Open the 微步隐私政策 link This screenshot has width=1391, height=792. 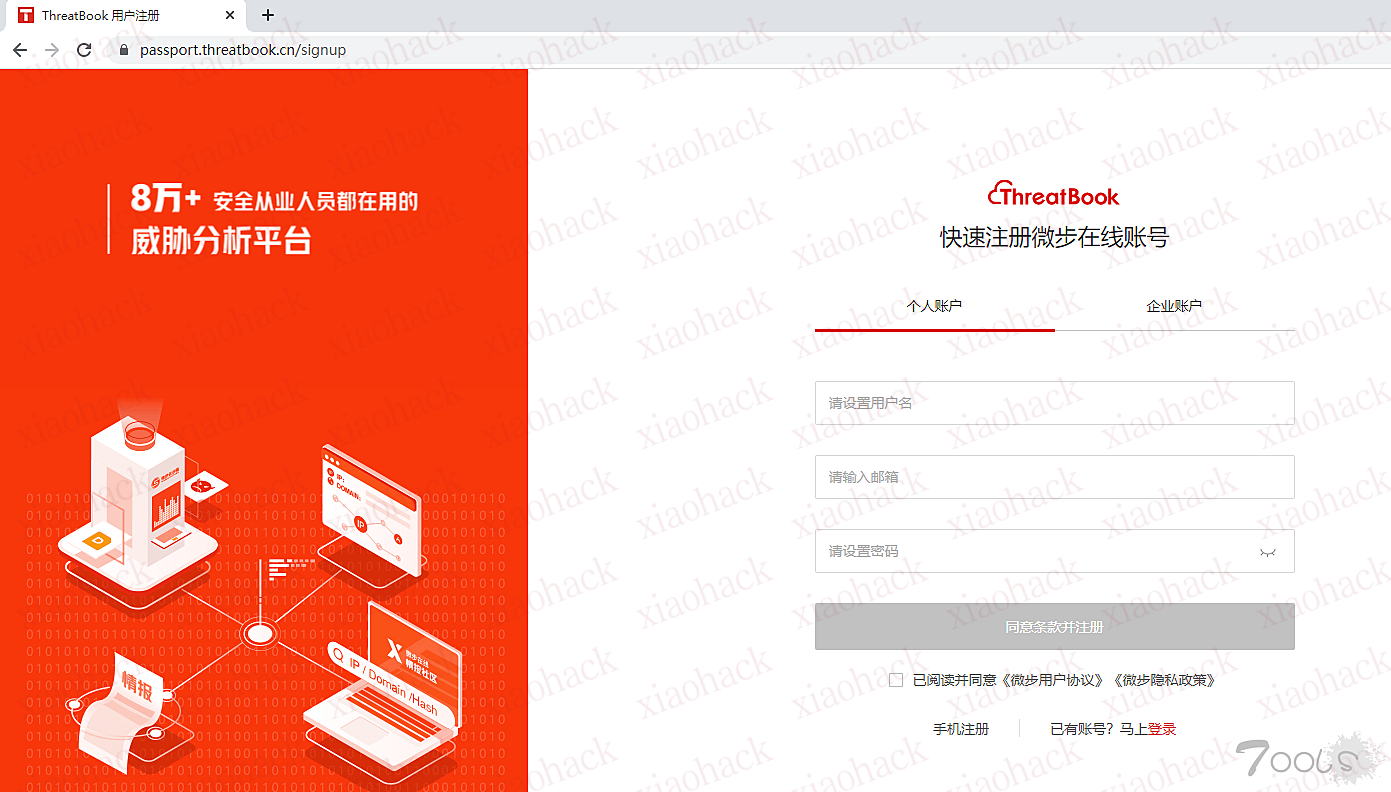pos(1166,680)
